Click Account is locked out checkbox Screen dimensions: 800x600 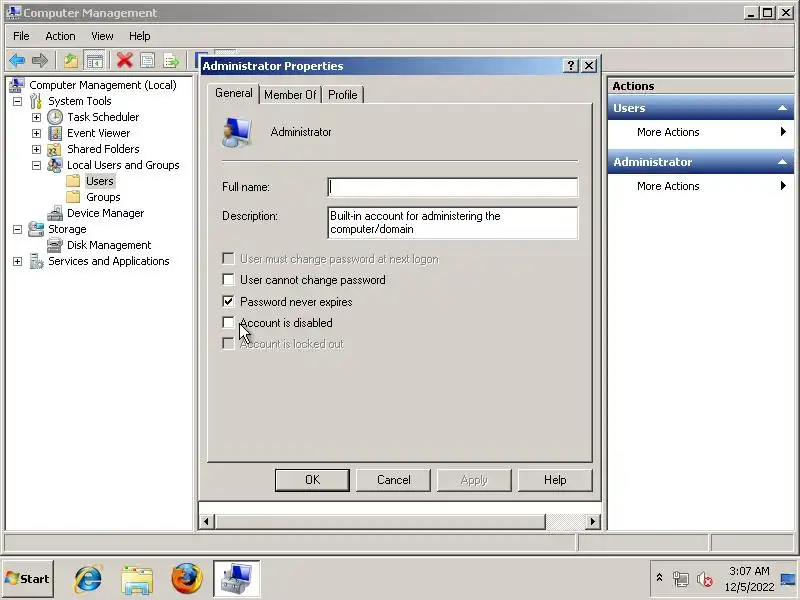coord(228,344)
